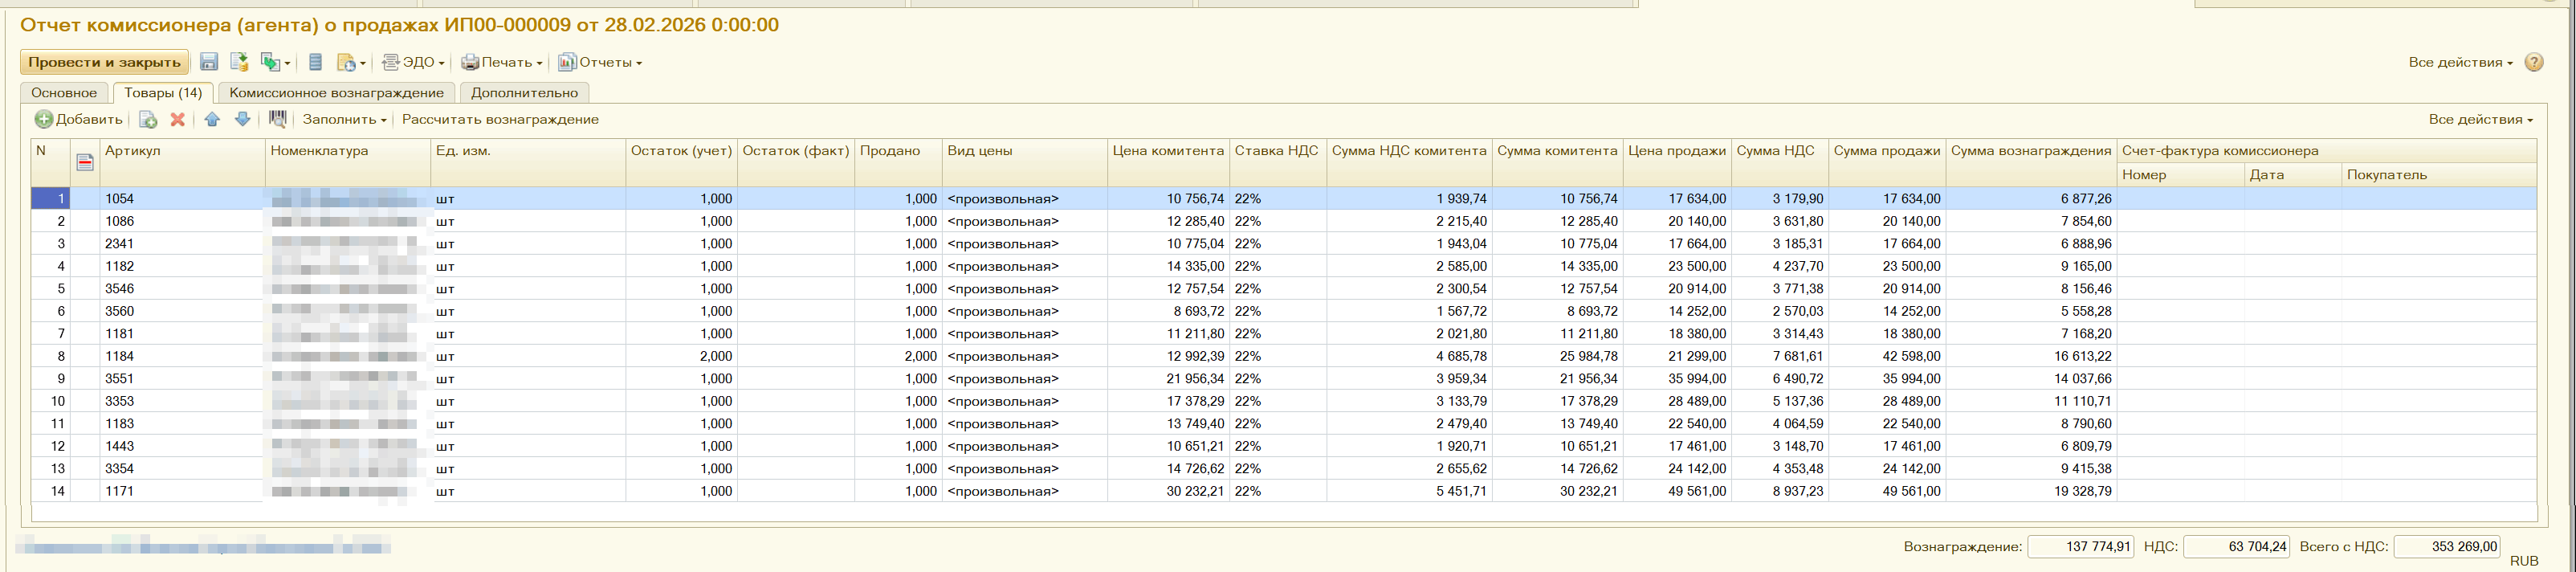Open the Печать dropdown
This screenshot has width=2576, height=572.
[x=501, y=62]
